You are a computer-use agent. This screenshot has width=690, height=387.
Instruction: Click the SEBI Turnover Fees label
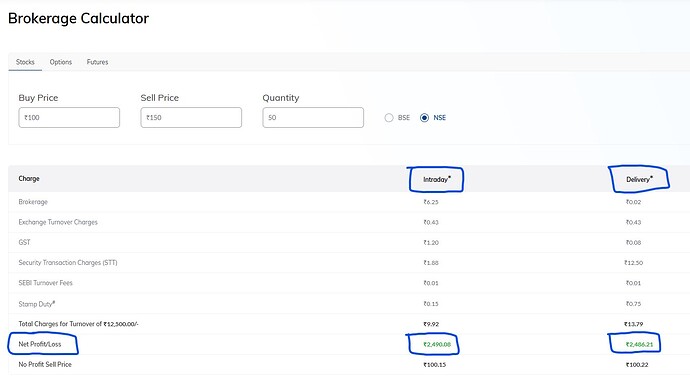[x=45, y=283]
